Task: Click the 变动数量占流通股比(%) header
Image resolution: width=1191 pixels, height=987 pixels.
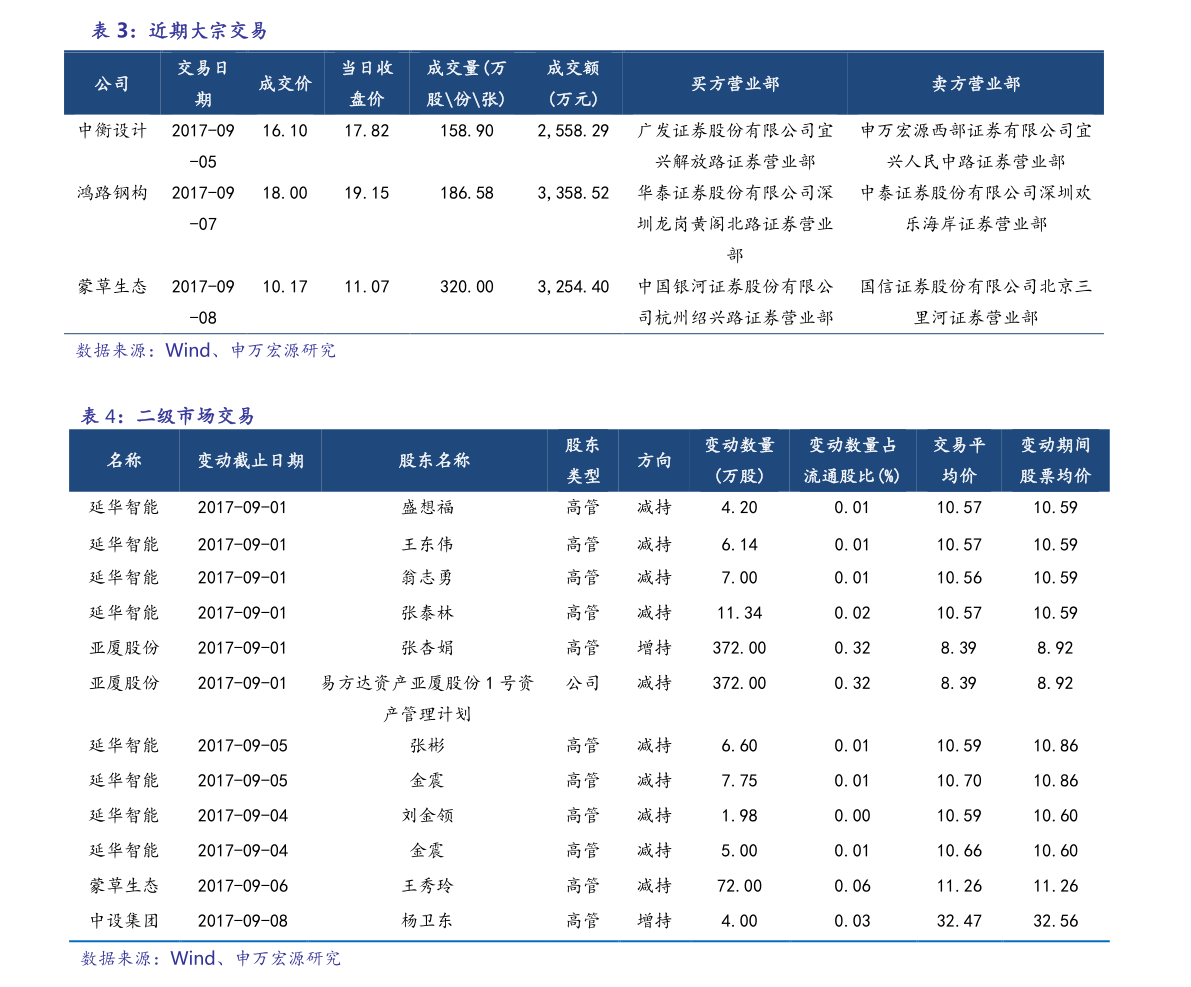Action: 852,461
